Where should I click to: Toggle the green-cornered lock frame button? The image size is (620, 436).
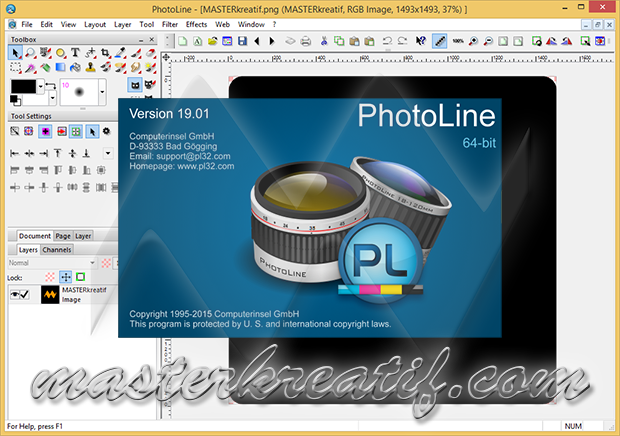click(x=80, y=277)
